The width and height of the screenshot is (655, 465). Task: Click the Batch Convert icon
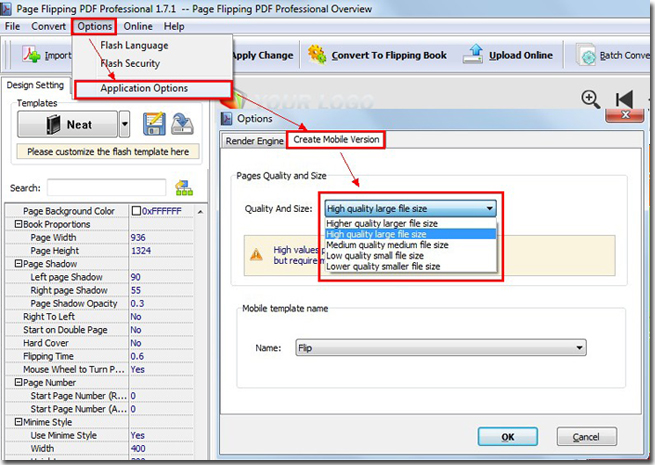586,55
